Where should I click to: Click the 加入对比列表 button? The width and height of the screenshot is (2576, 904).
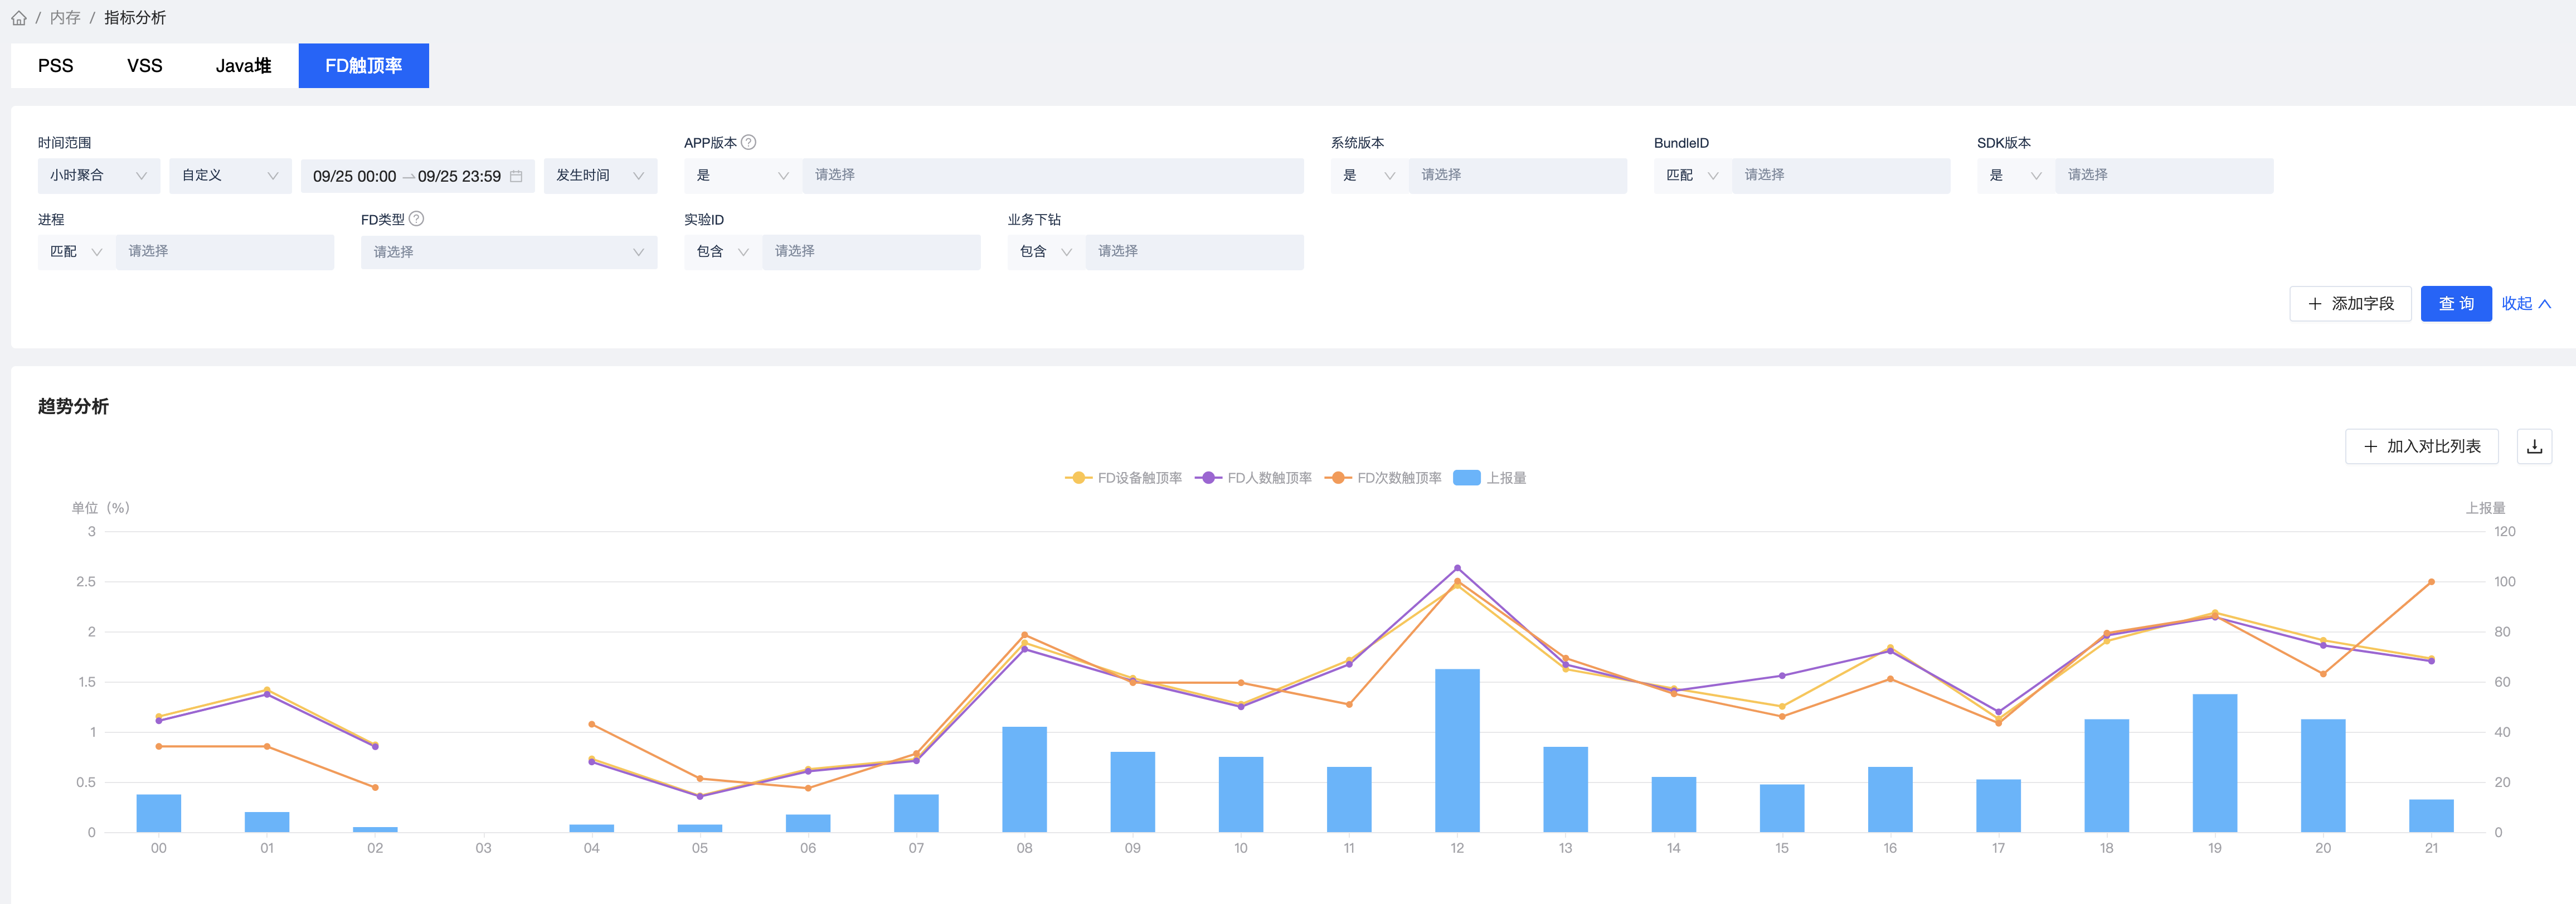[2421, 446]
